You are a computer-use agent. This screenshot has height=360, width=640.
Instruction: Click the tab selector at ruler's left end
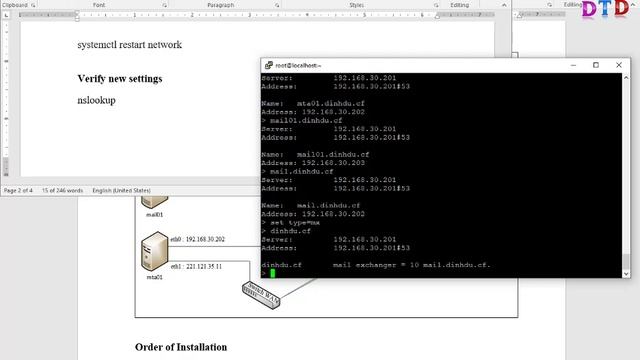click(6, 15)
